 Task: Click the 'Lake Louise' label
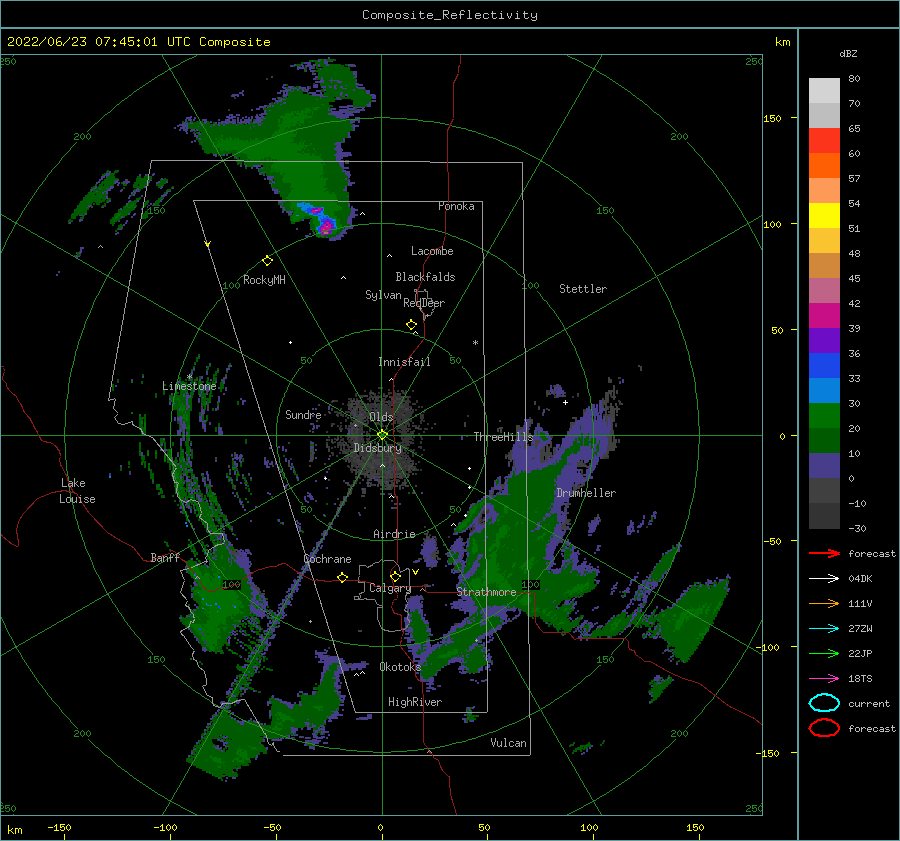[x=77, y=491]
